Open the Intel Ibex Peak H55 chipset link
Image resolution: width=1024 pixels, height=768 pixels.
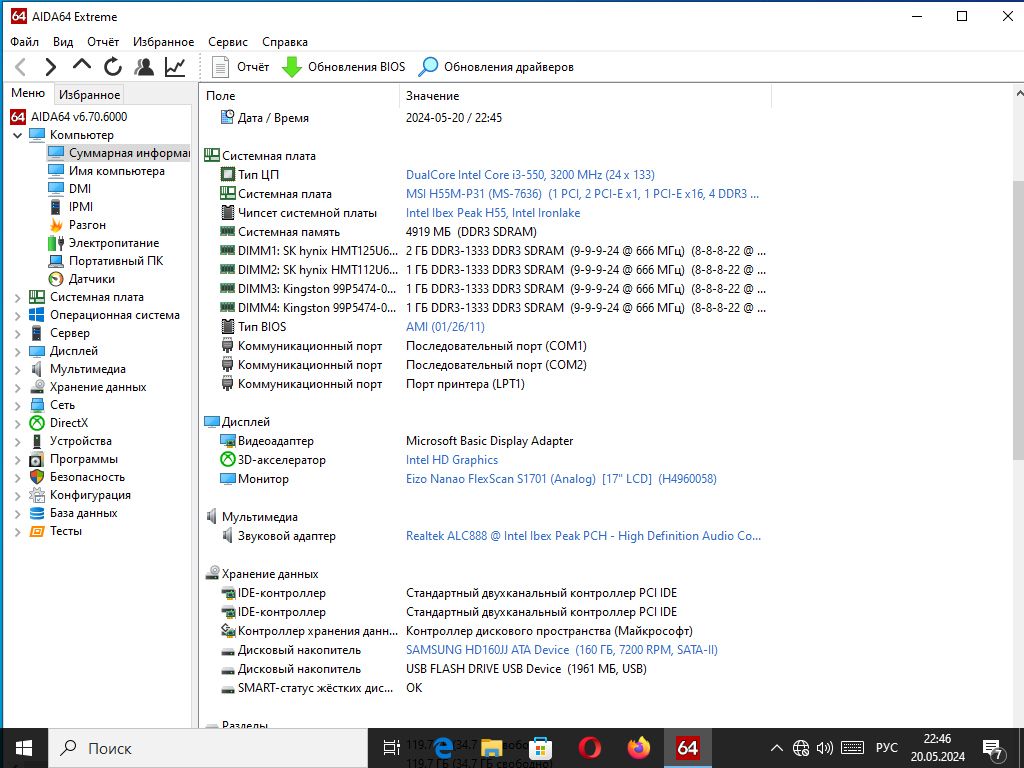point(493,212)
